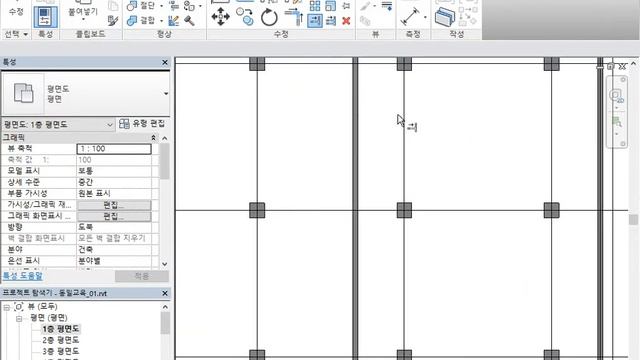Screen dimensions: 640x360
Task: Select the 절단 geometry tool
Action: 141,6
